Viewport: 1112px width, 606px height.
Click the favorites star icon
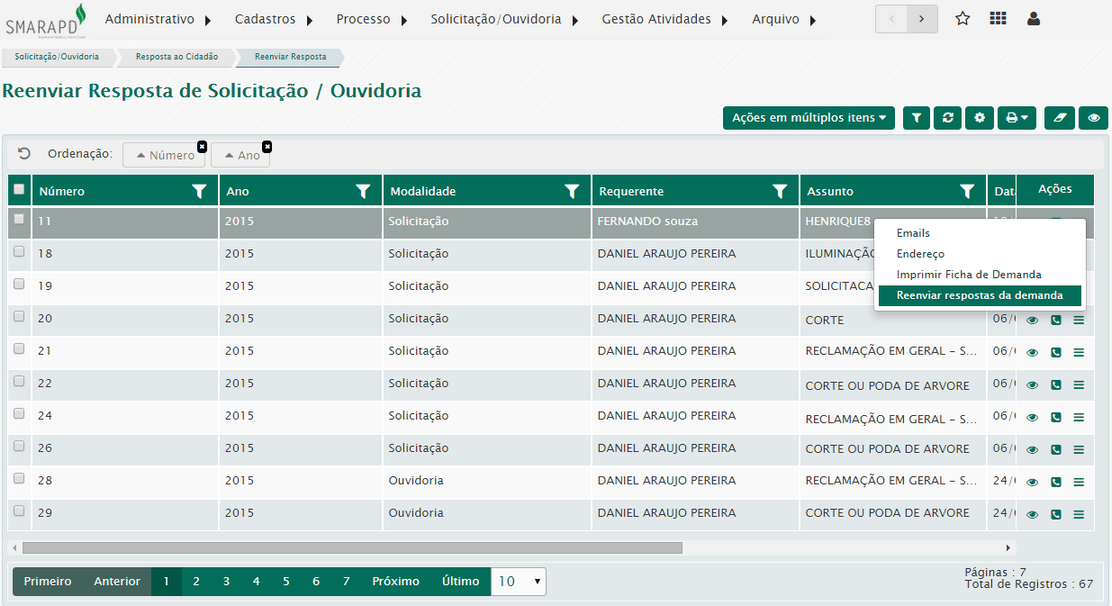(x=962, y=19)
